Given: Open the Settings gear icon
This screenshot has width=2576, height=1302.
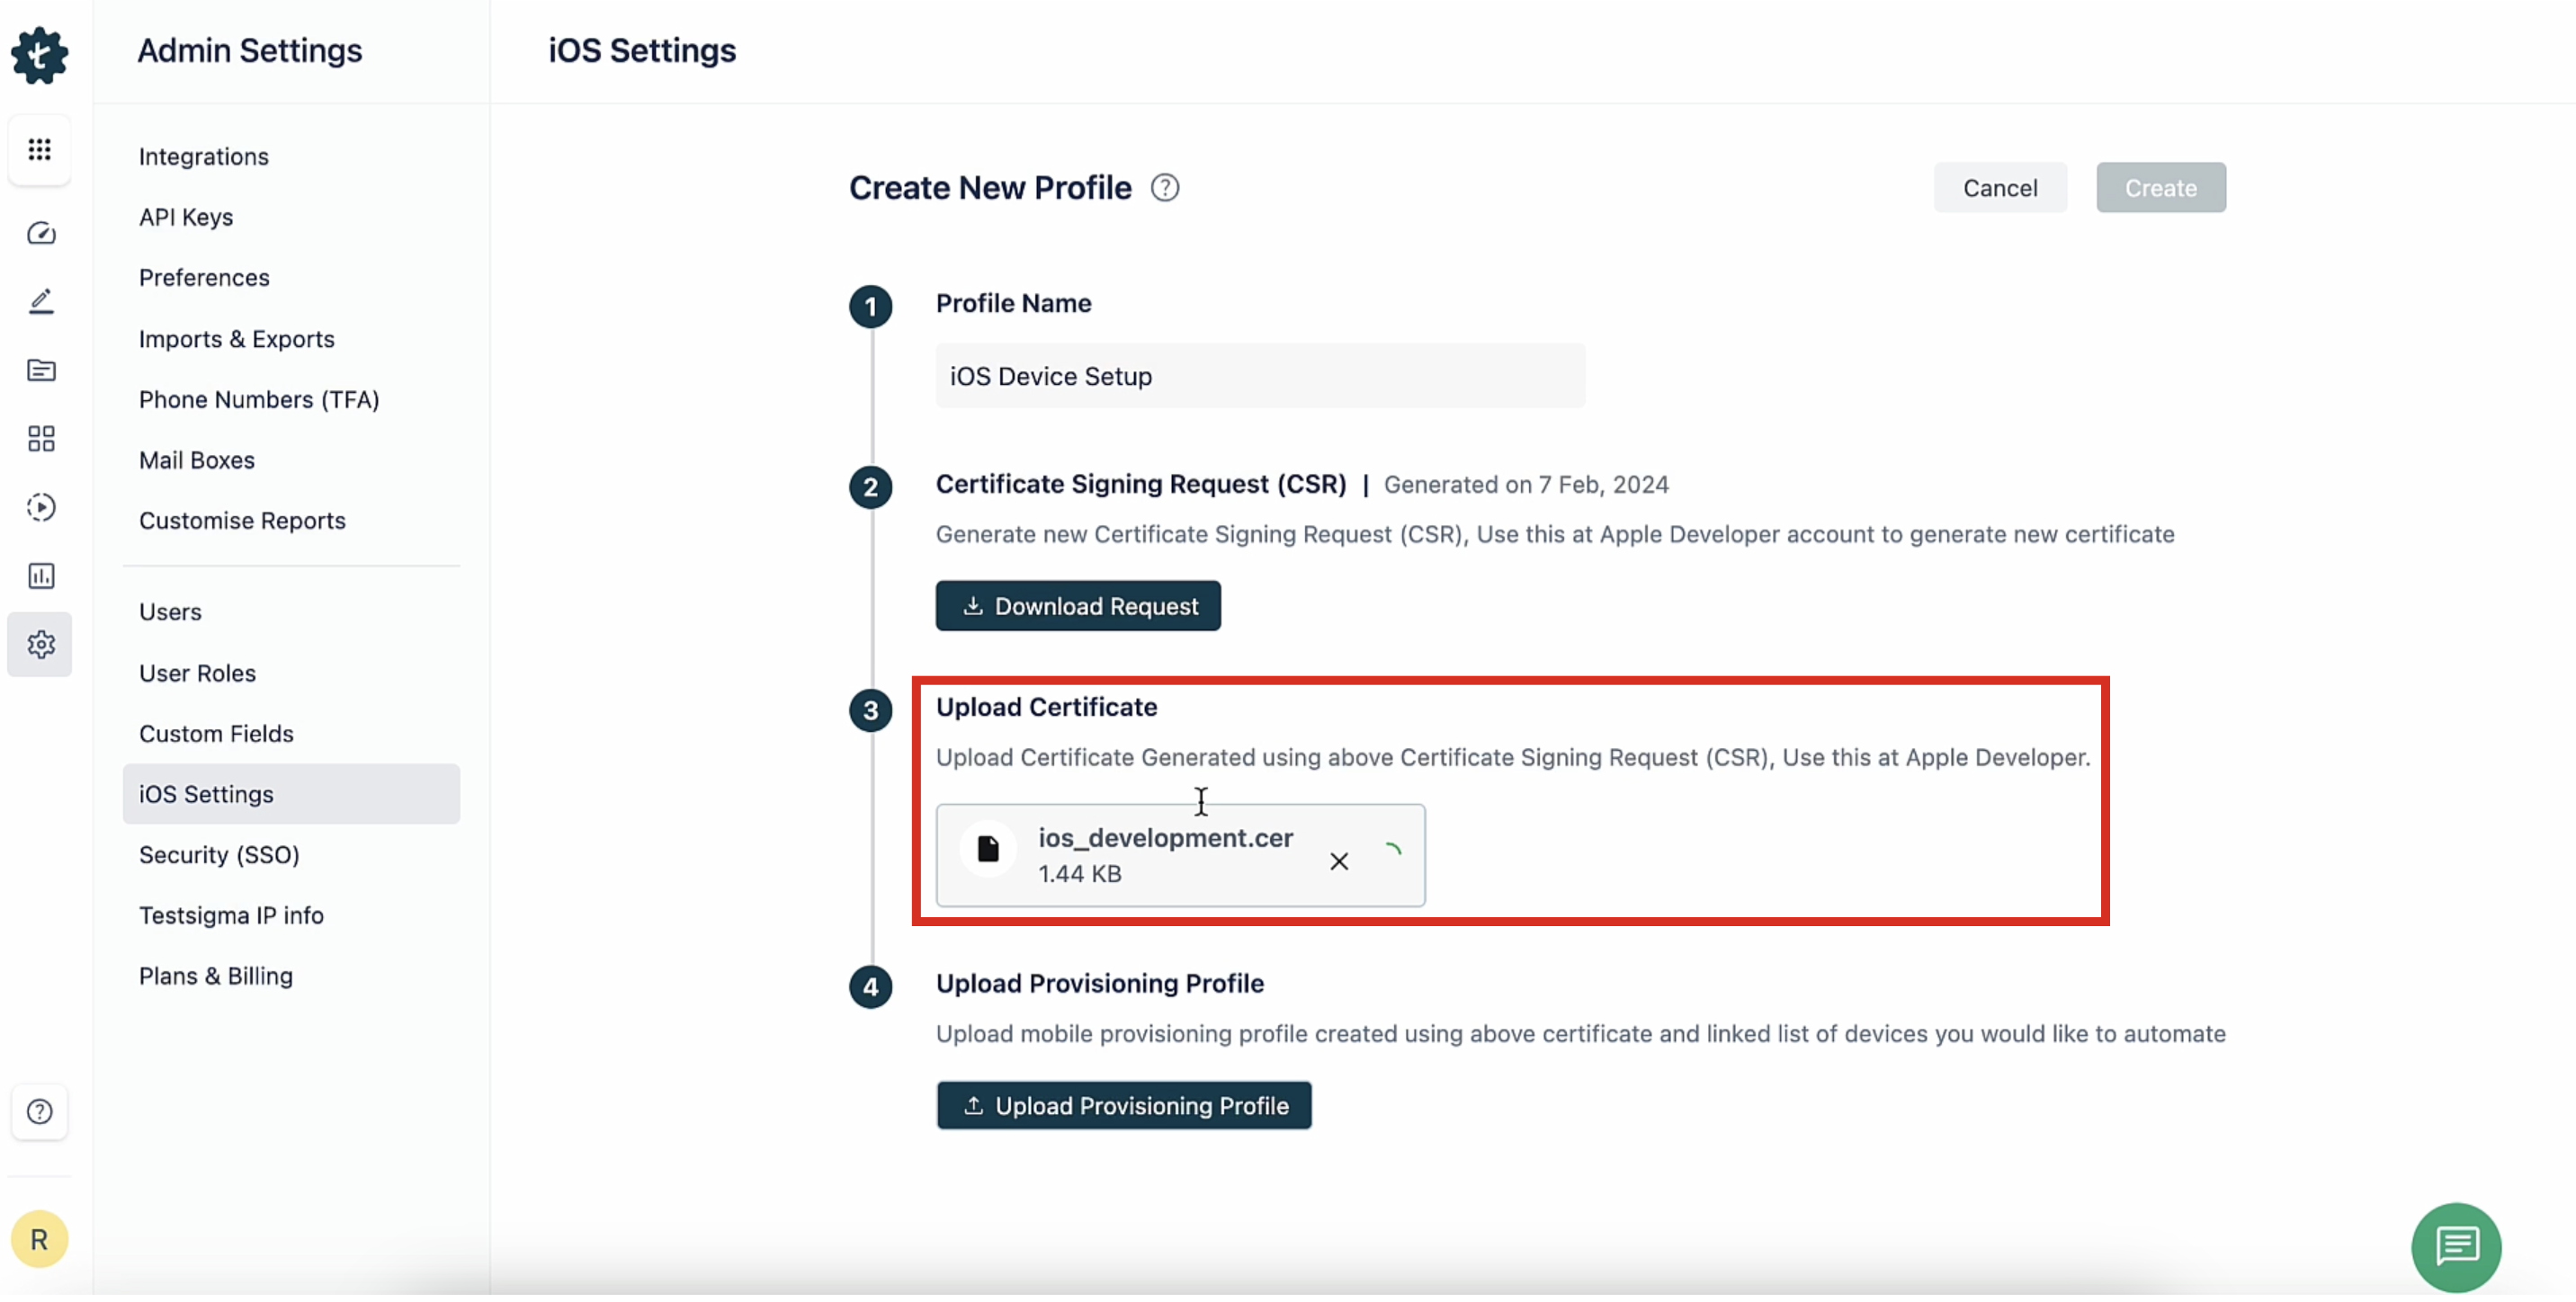Looking at the screenshot, I should 40,644.
